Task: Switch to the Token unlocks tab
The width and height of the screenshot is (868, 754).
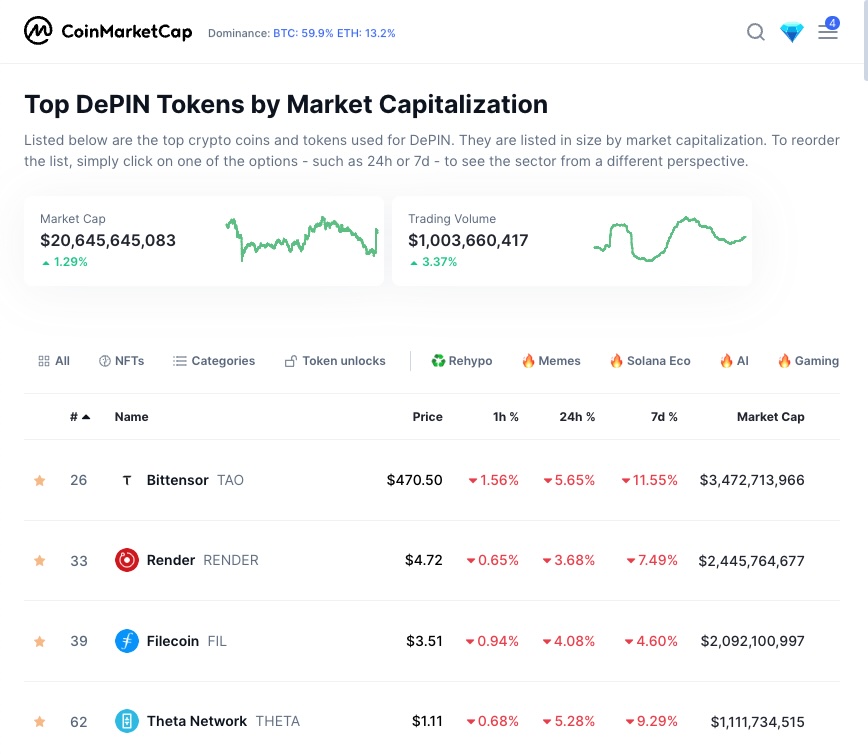Action: [x=335, y=361]
